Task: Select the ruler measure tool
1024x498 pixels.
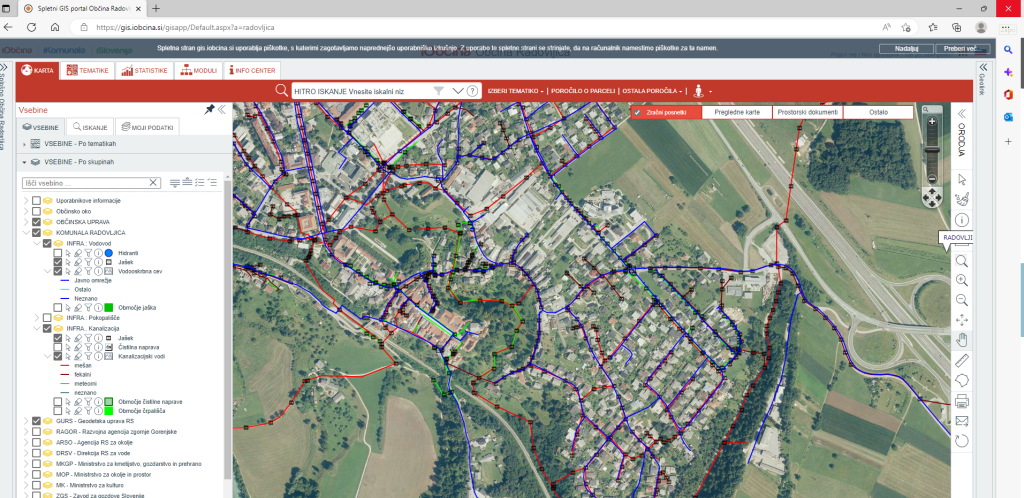Action: [x=962, y=360]
